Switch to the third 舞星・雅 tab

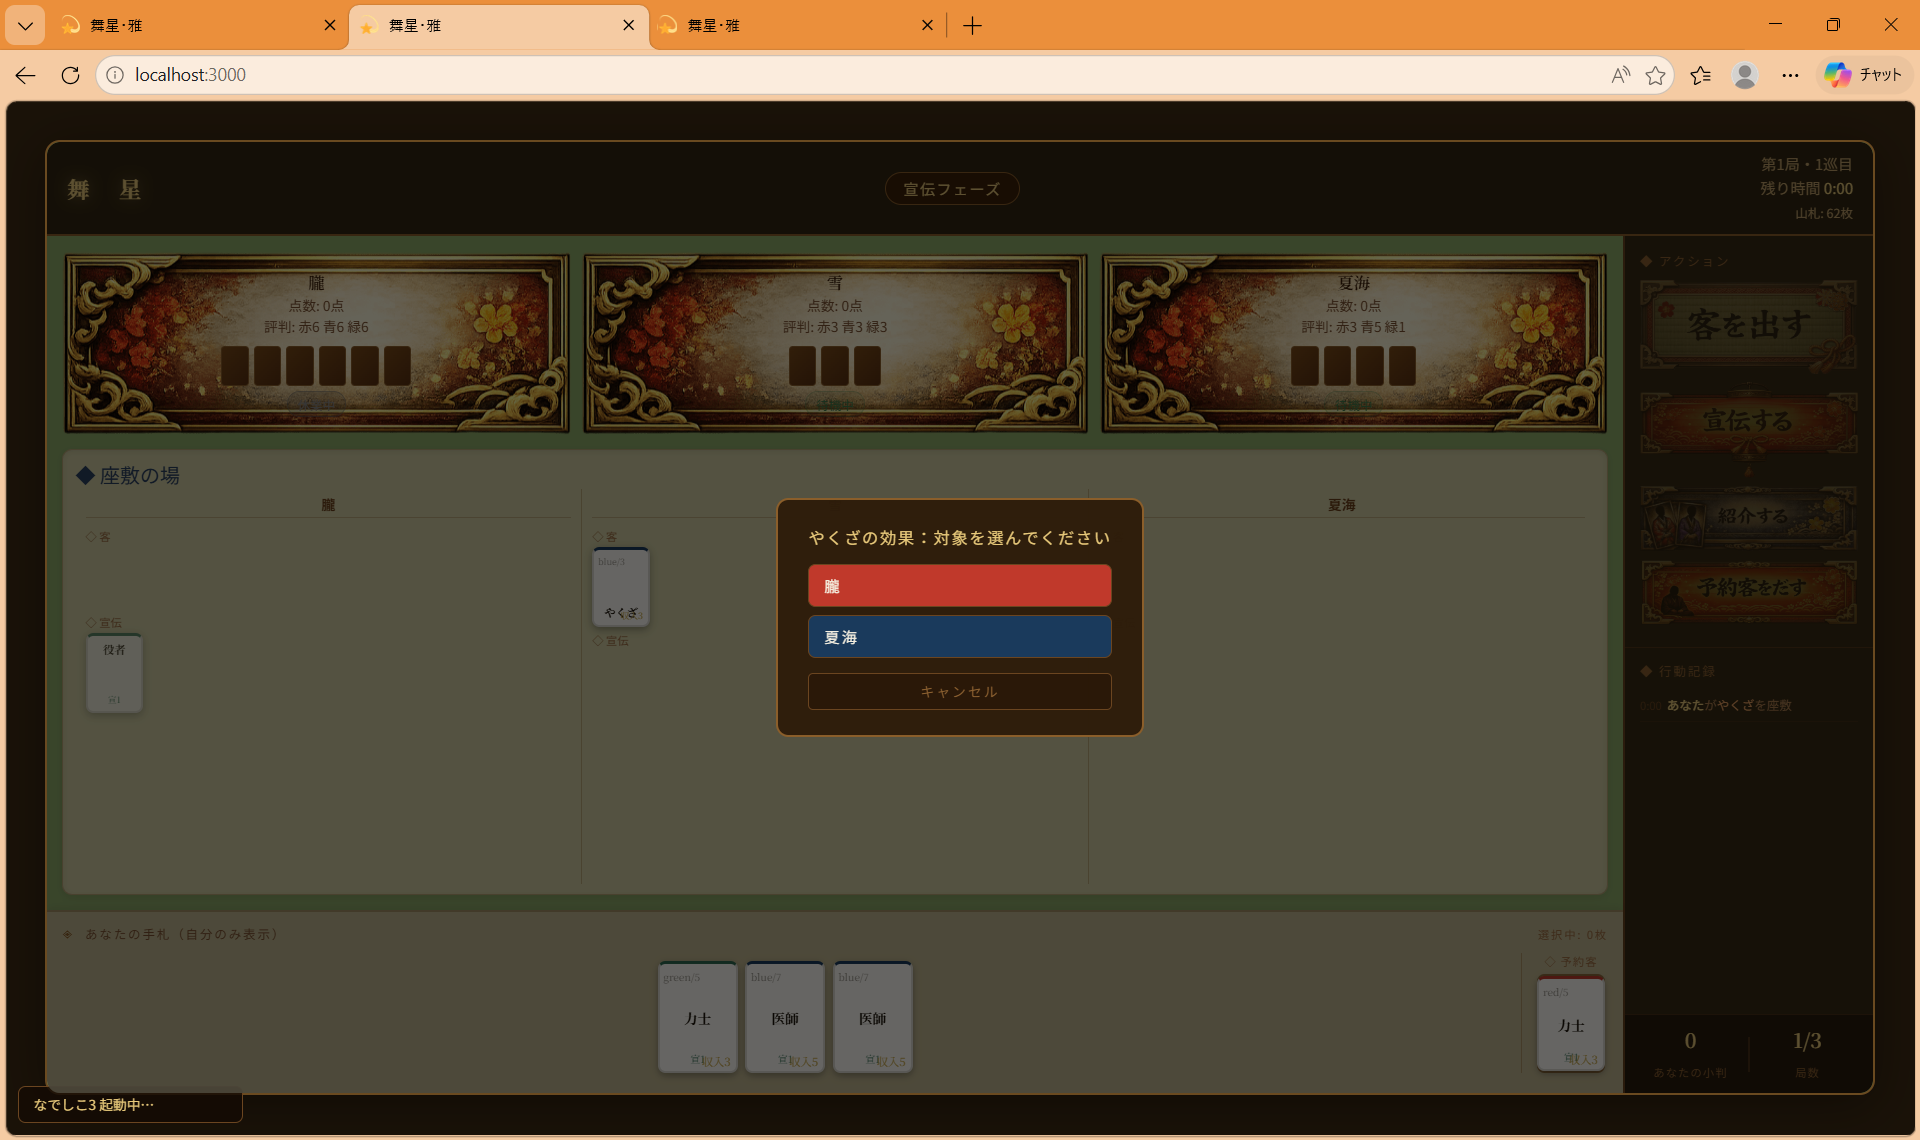coord(790,26)
